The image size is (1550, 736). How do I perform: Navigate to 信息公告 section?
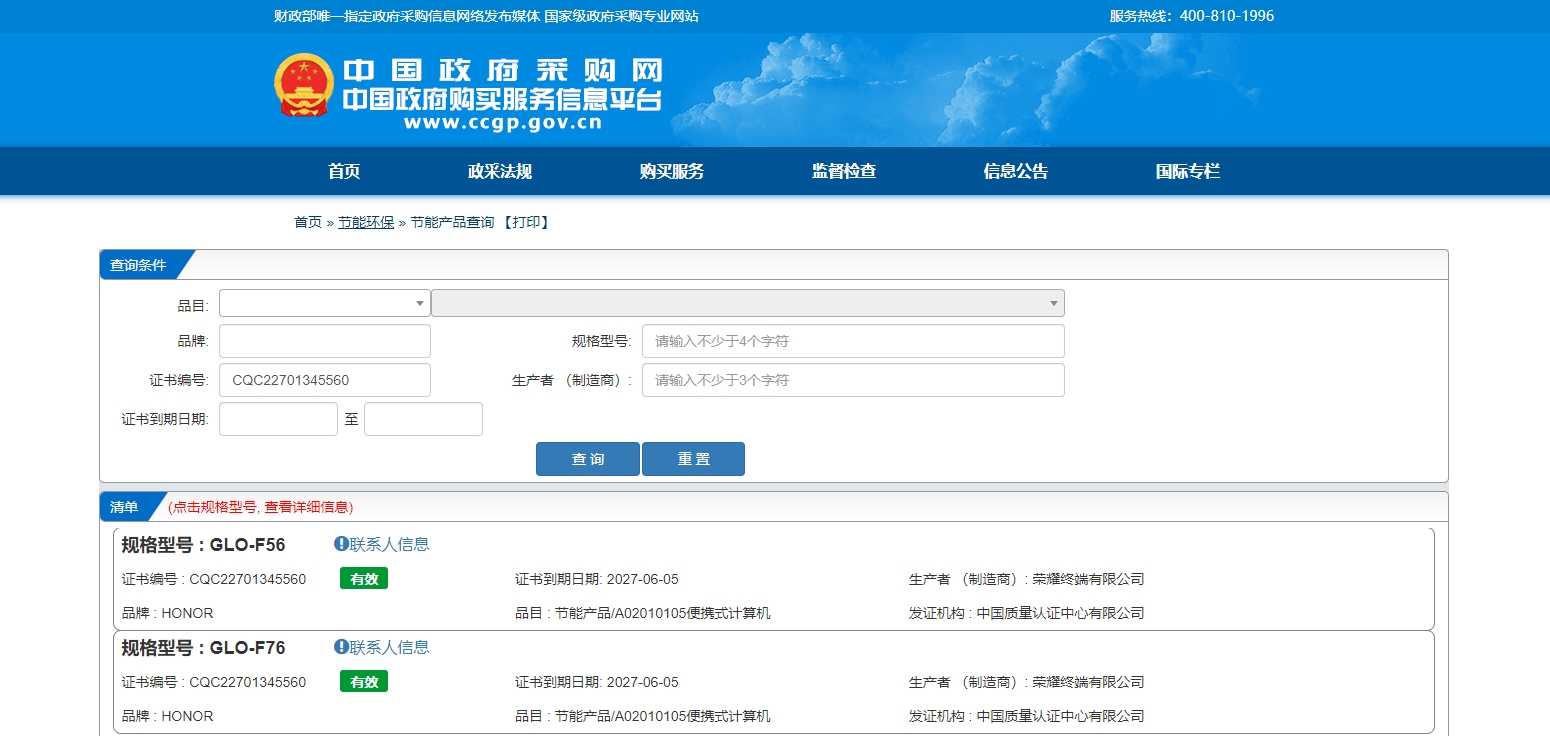click(1015, 171)
